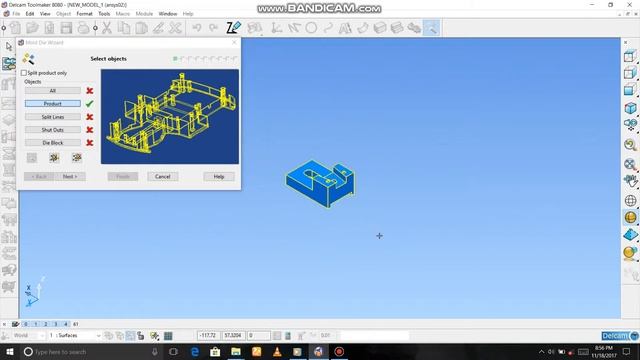The height and width of the screenshot is (360, 640).
Task: Open Microsoft Edge from the taskbar
Action: (x=195, y=351)
